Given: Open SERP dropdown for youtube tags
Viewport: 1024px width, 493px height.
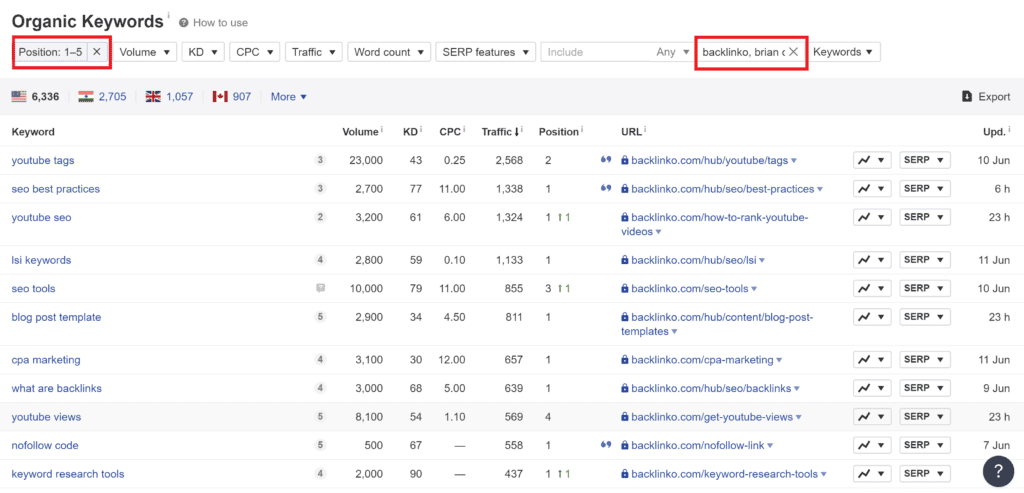Looking at the screenshot, I should click(925, 160).
